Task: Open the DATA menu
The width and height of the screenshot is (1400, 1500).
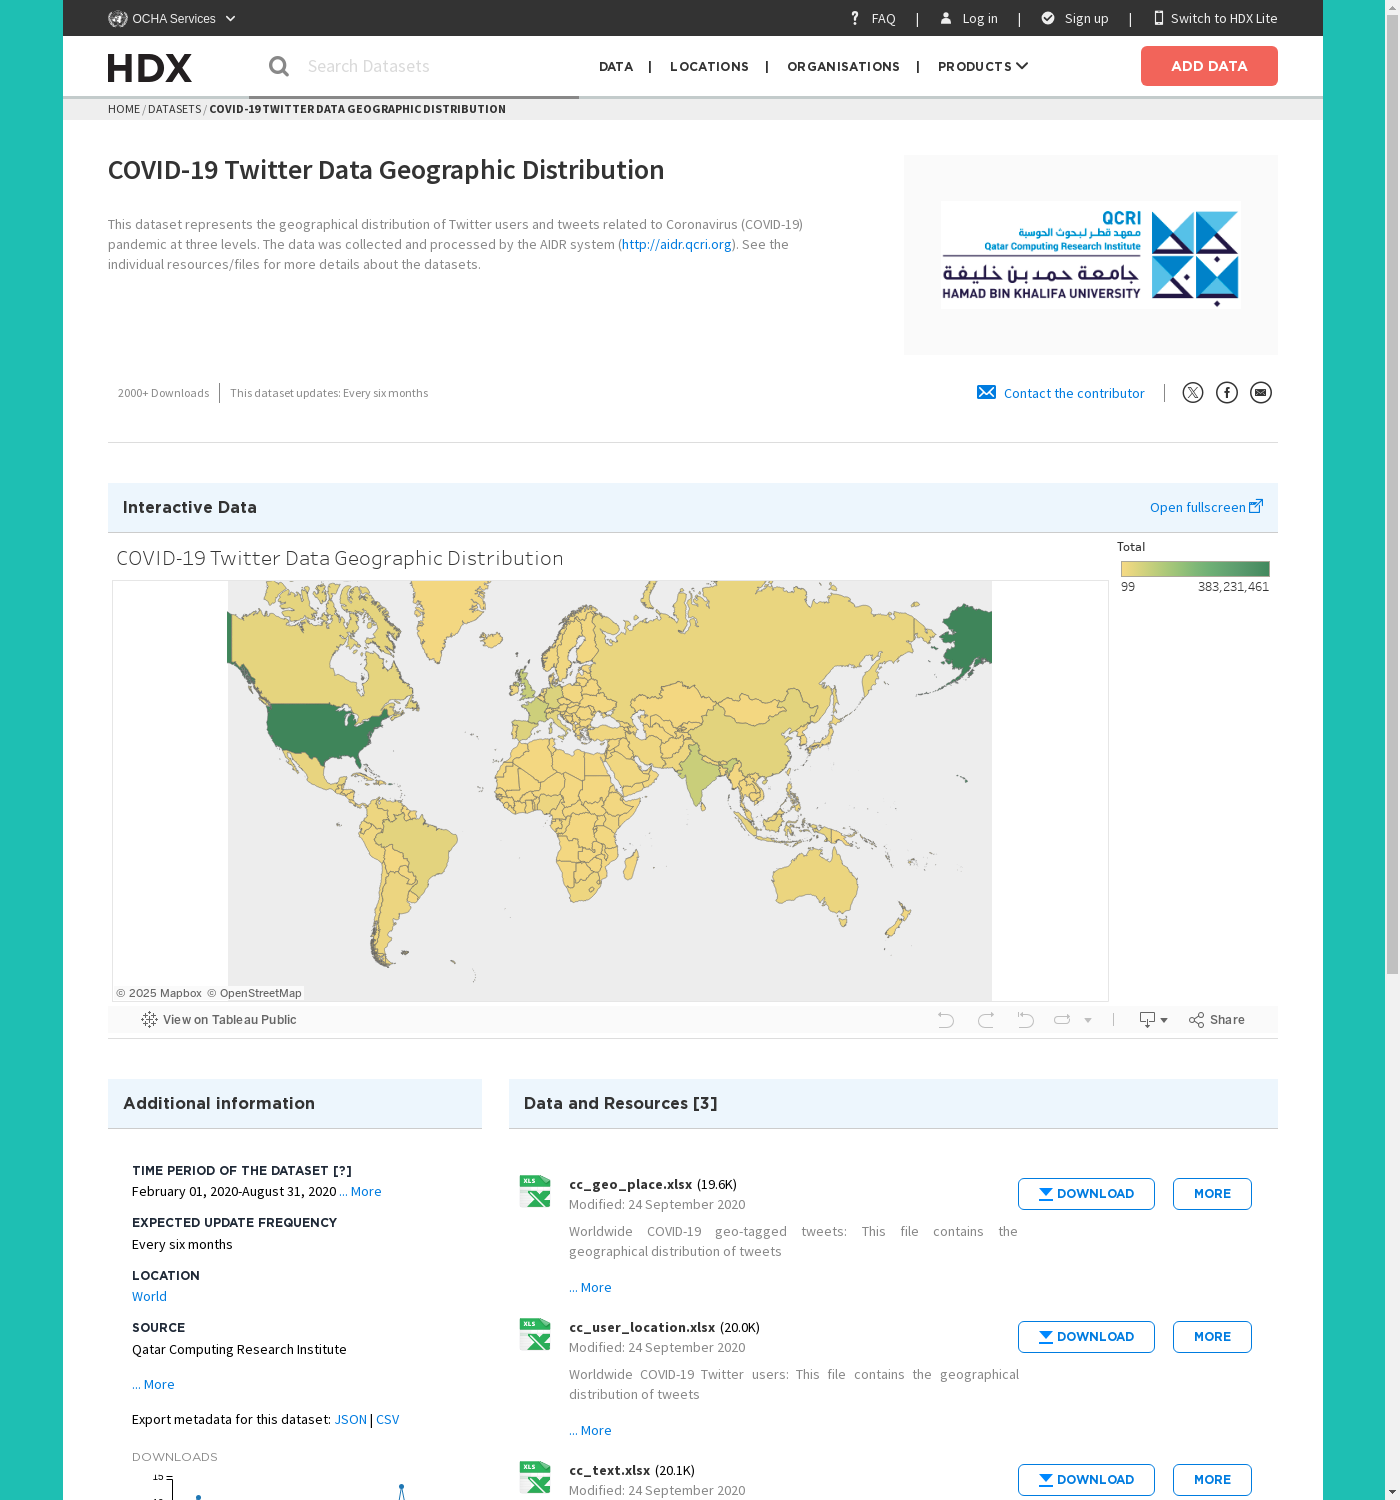Action: point(616,66)
